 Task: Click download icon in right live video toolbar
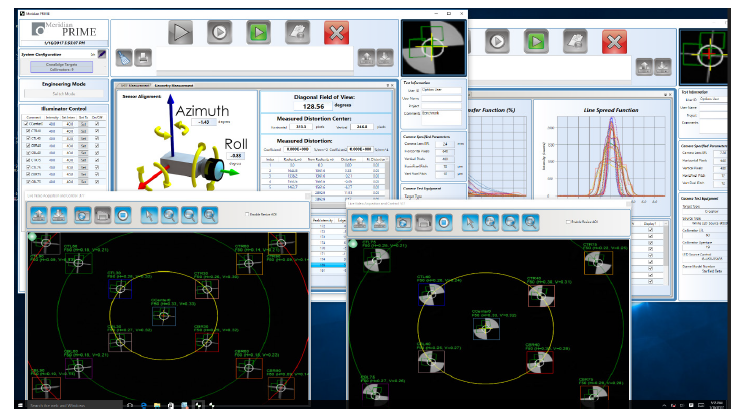click(x=380, y=222)
